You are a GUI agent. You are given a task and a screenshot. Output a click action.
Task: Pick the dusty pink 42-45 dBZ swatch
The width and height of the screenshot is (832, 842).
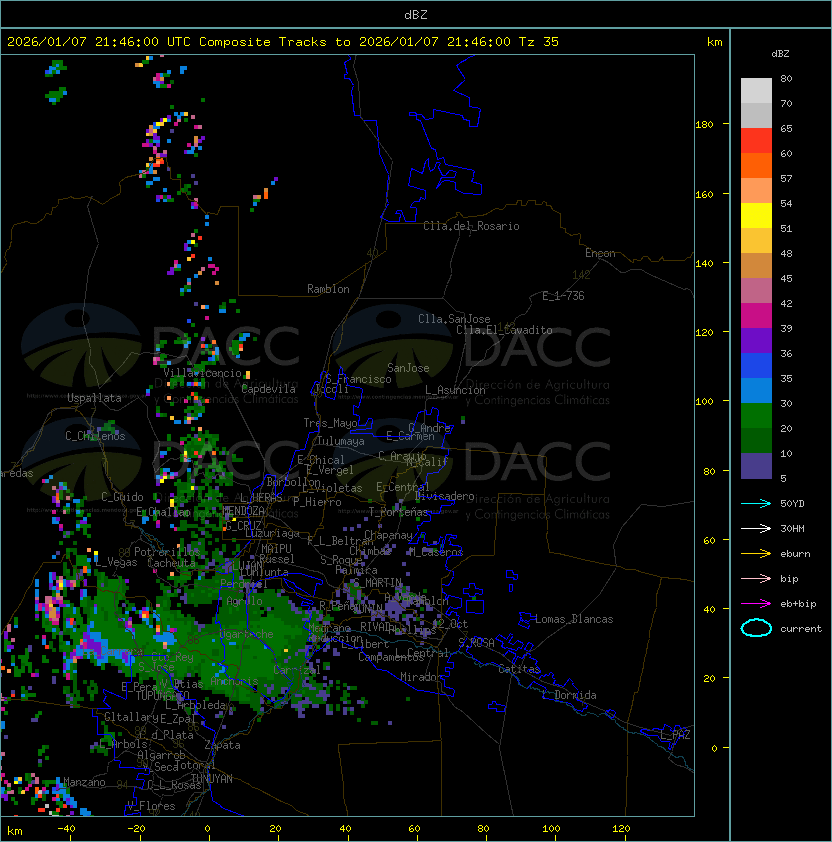[x=756, y=291]
